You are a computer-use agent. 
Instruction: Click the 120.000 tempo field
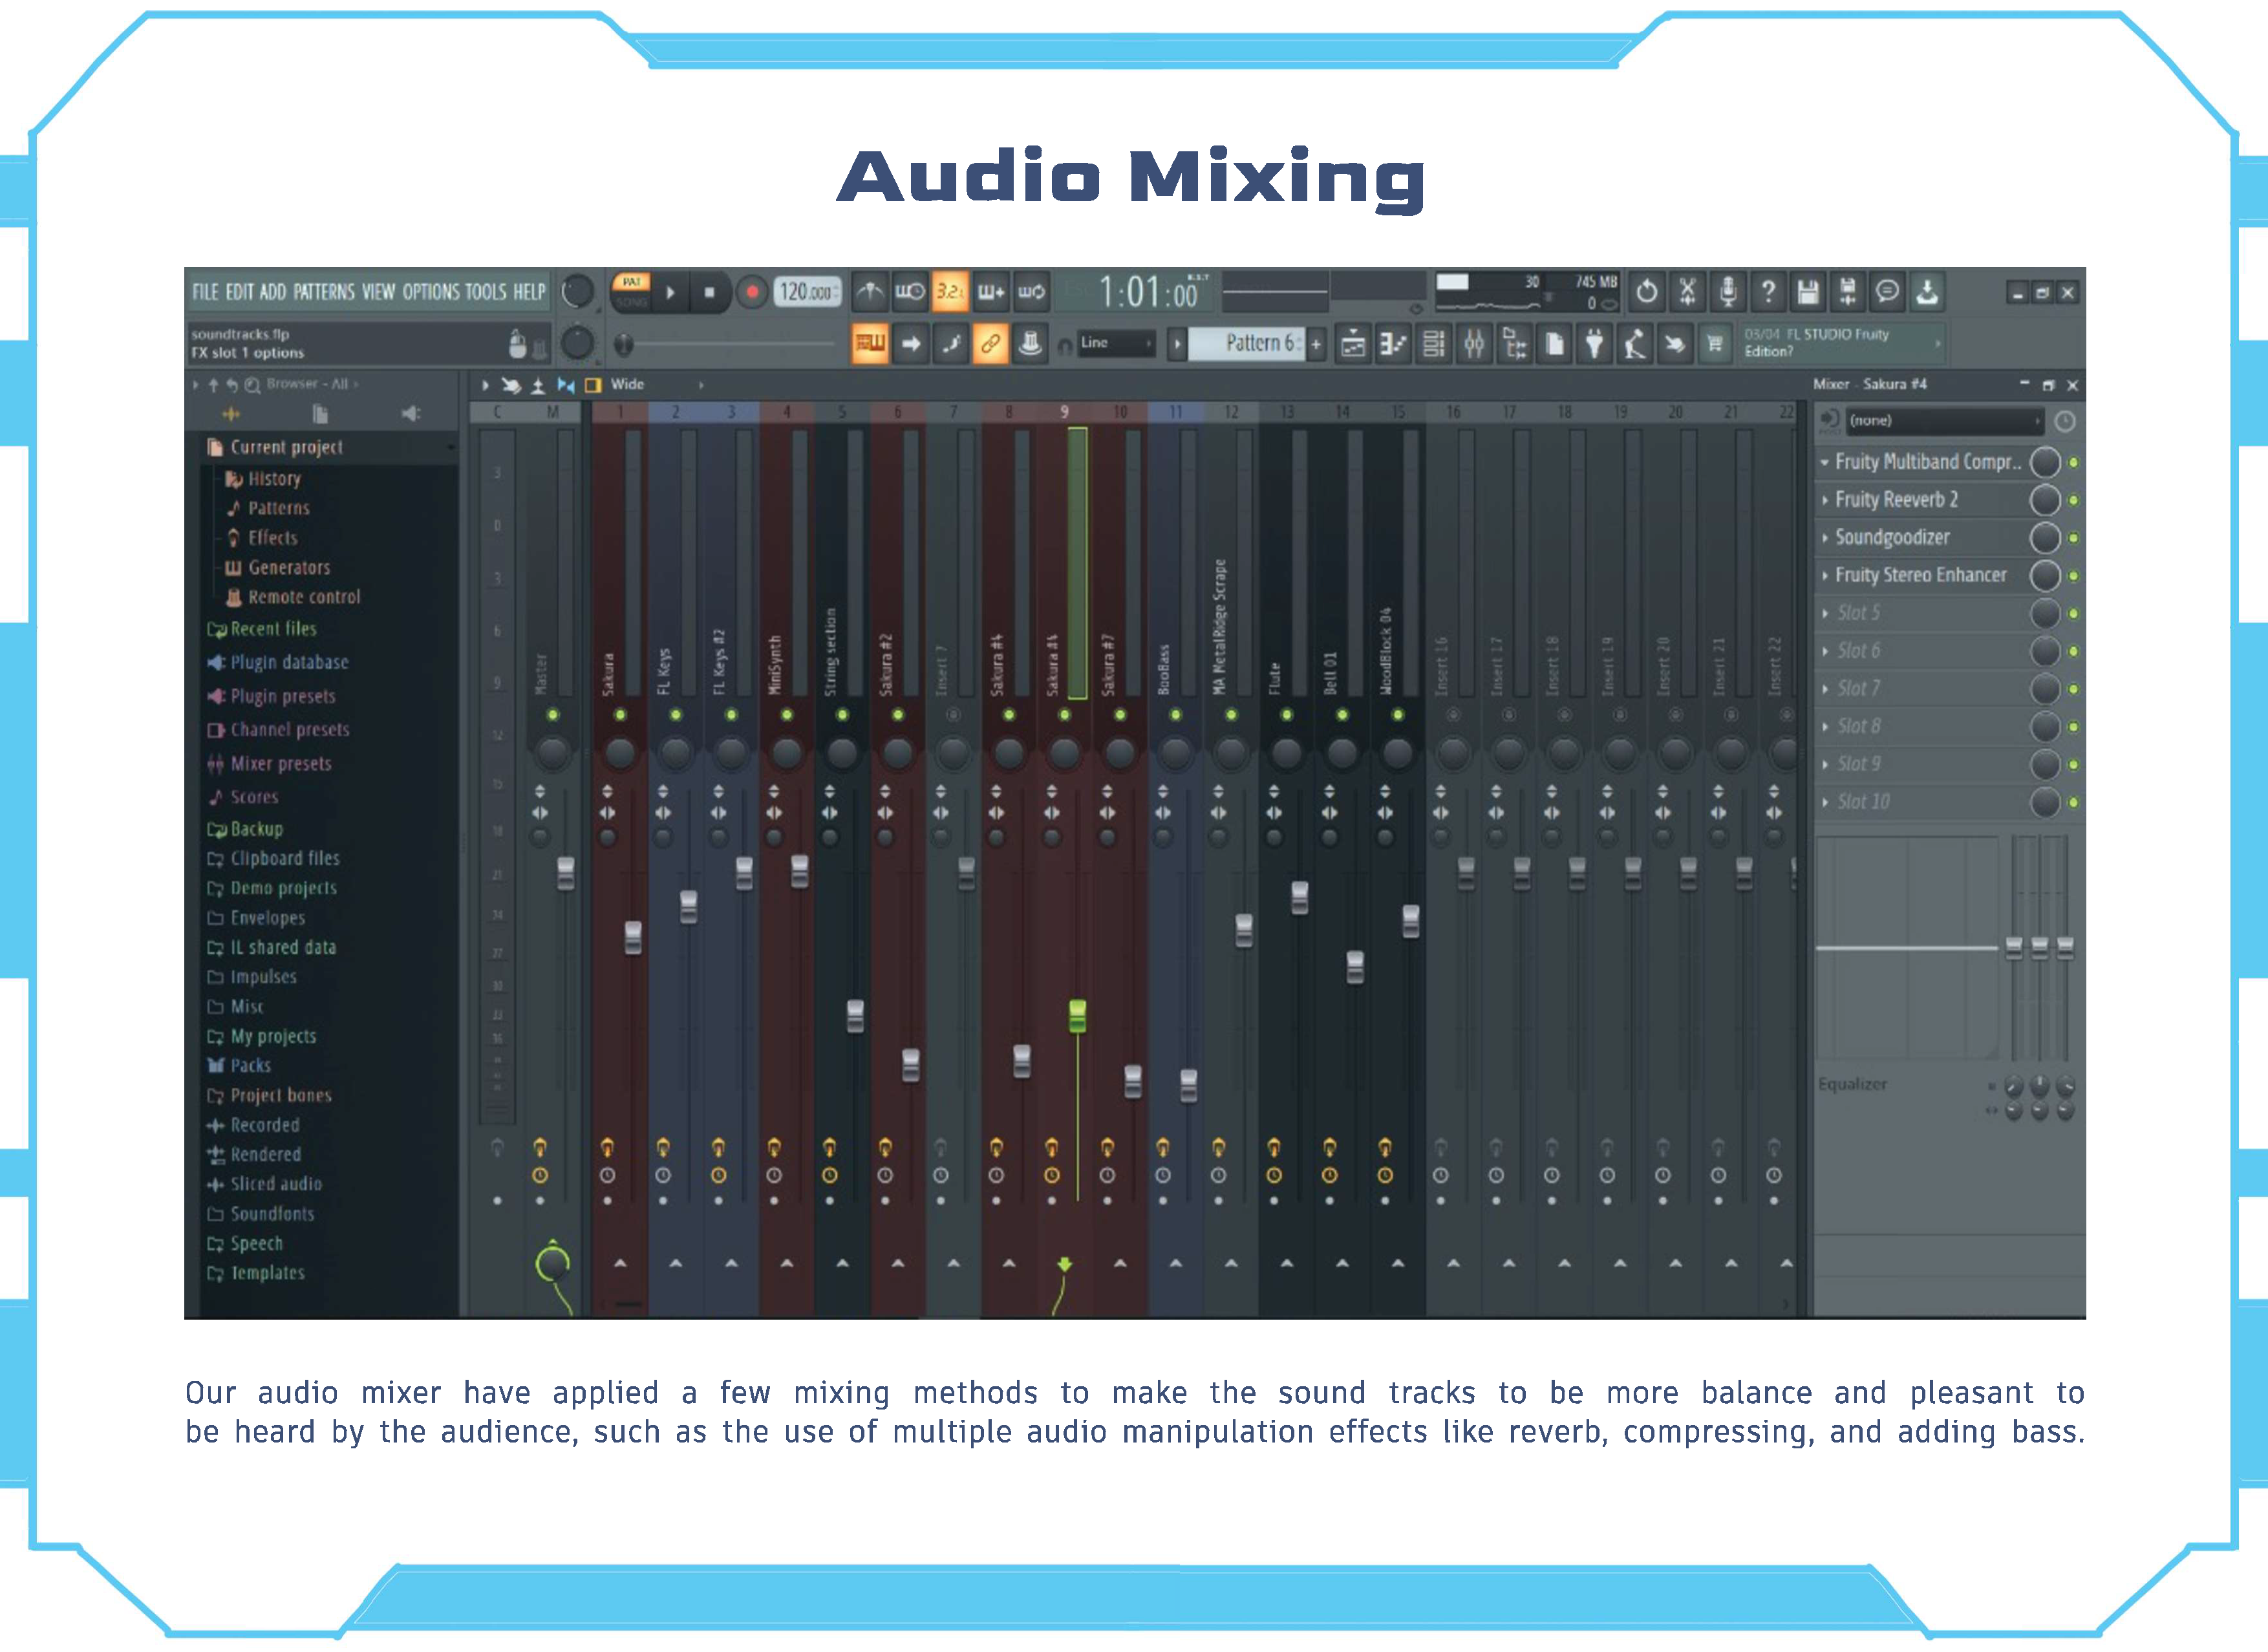pyautogui.click(x=806, y=292)
